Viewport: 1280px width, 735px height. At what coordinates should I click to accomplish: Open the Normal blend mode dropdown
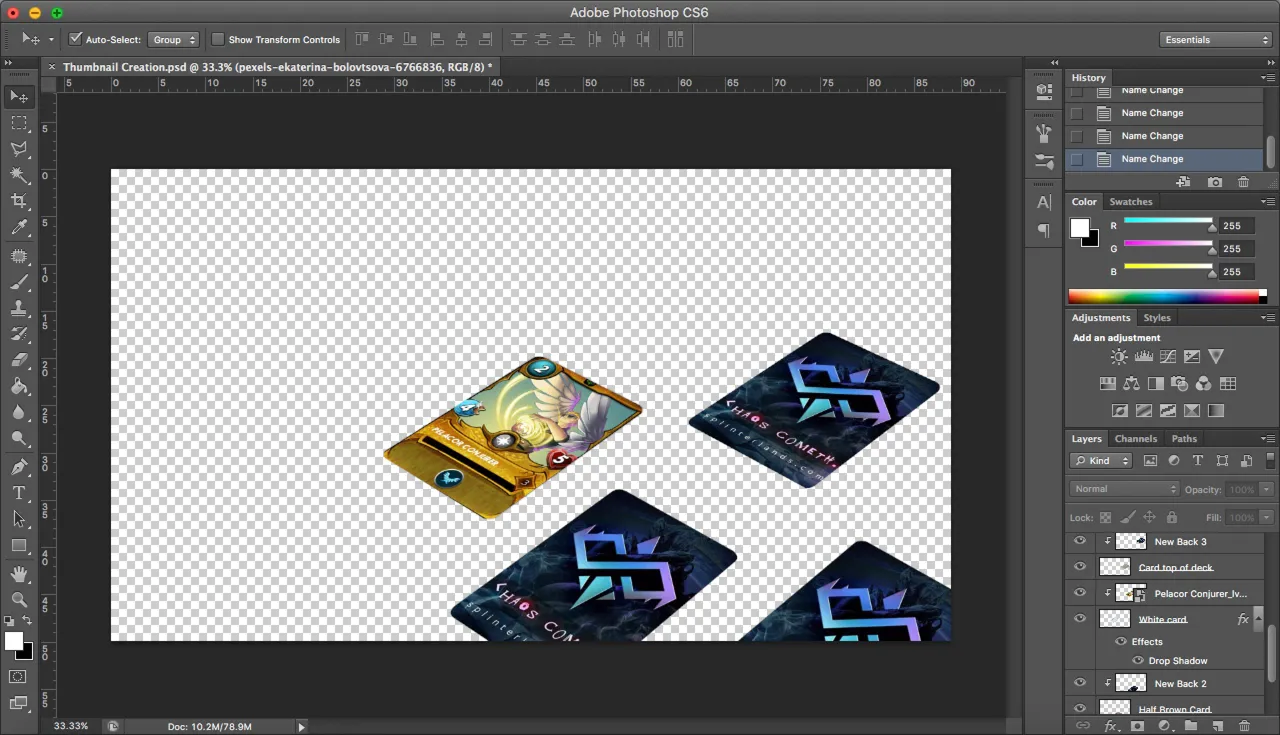tap(1125, 489)
